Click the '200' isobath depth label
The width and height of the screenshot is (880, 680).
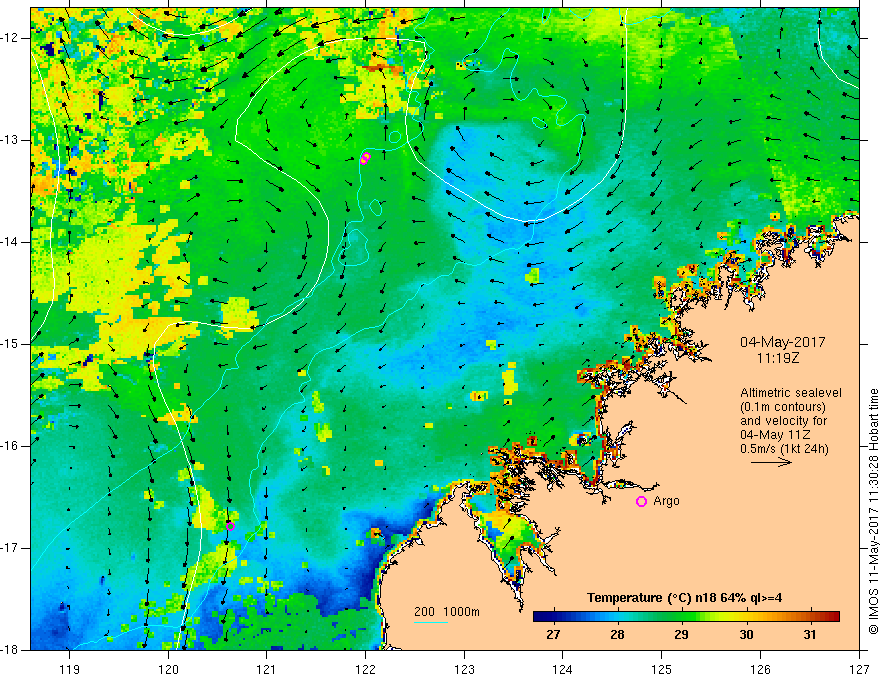[x=424, y=612]
